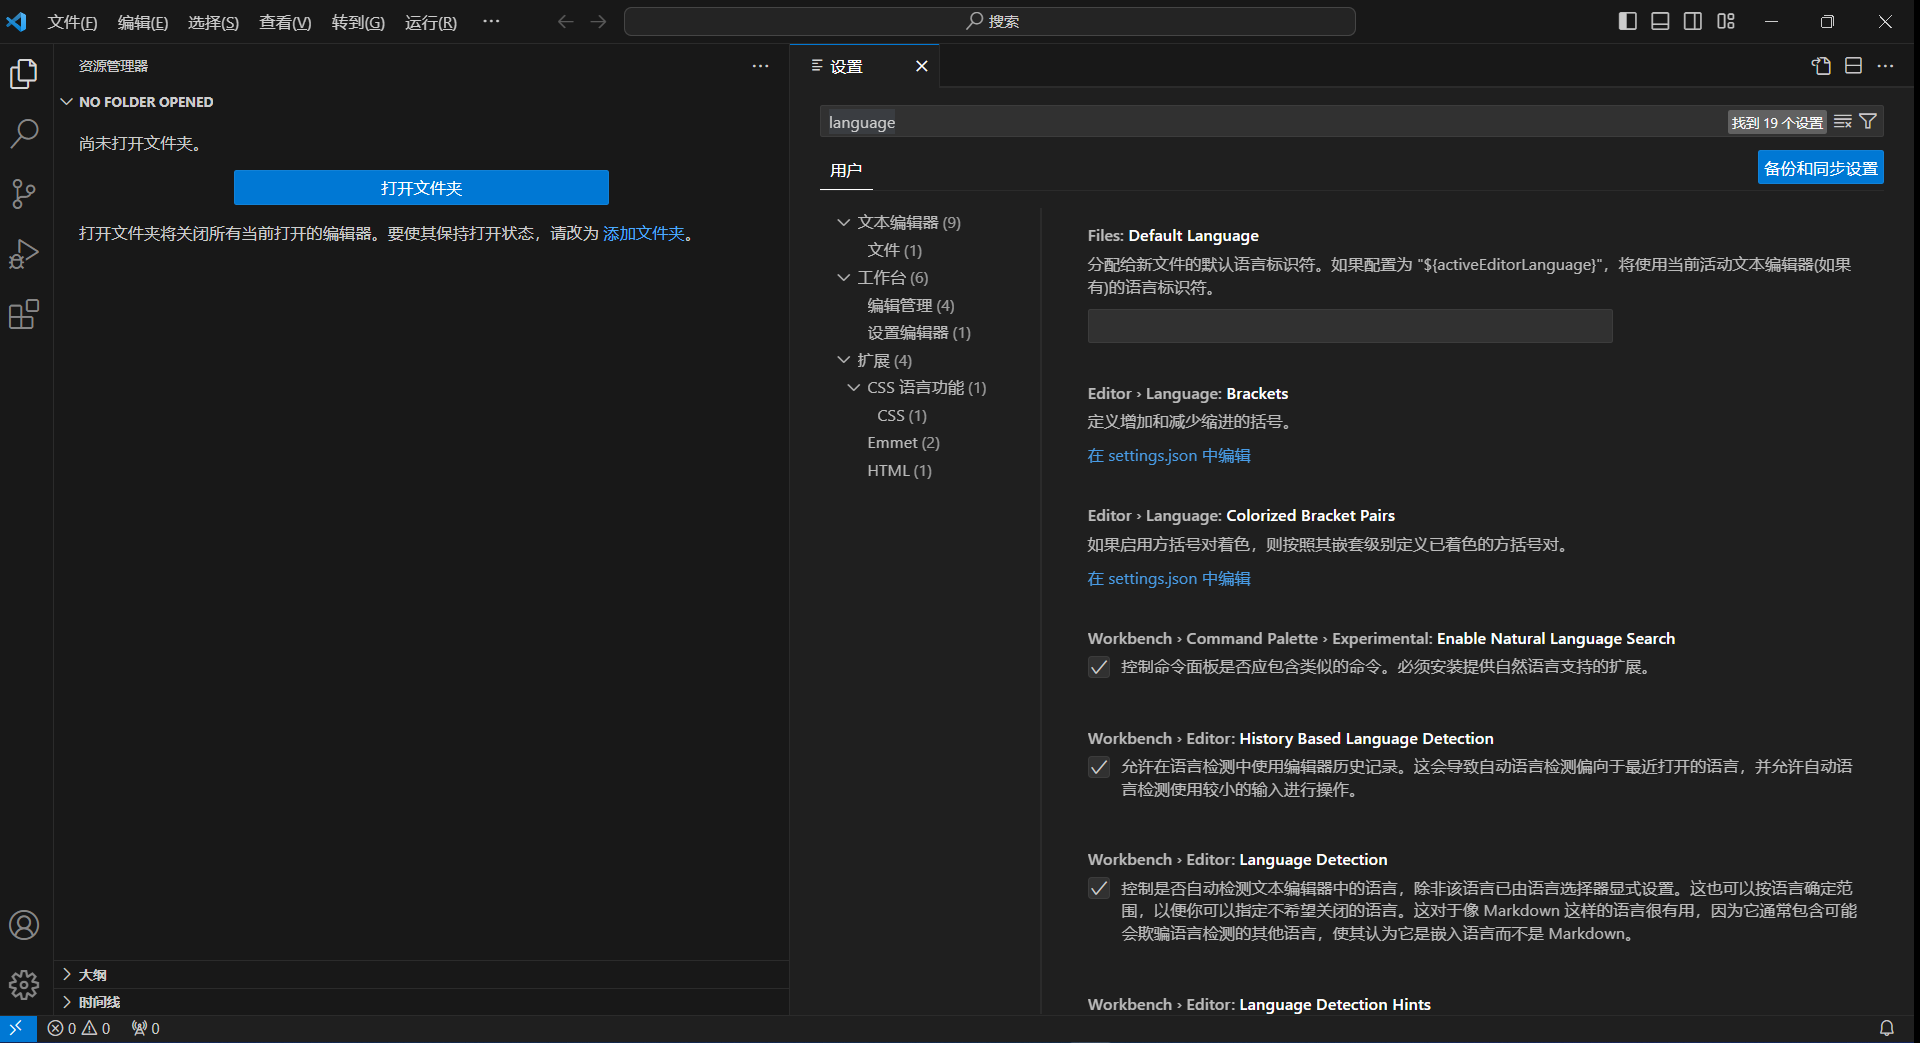Click the remote window indicator in the status bar
1920x1043 pixels.
17,1028
